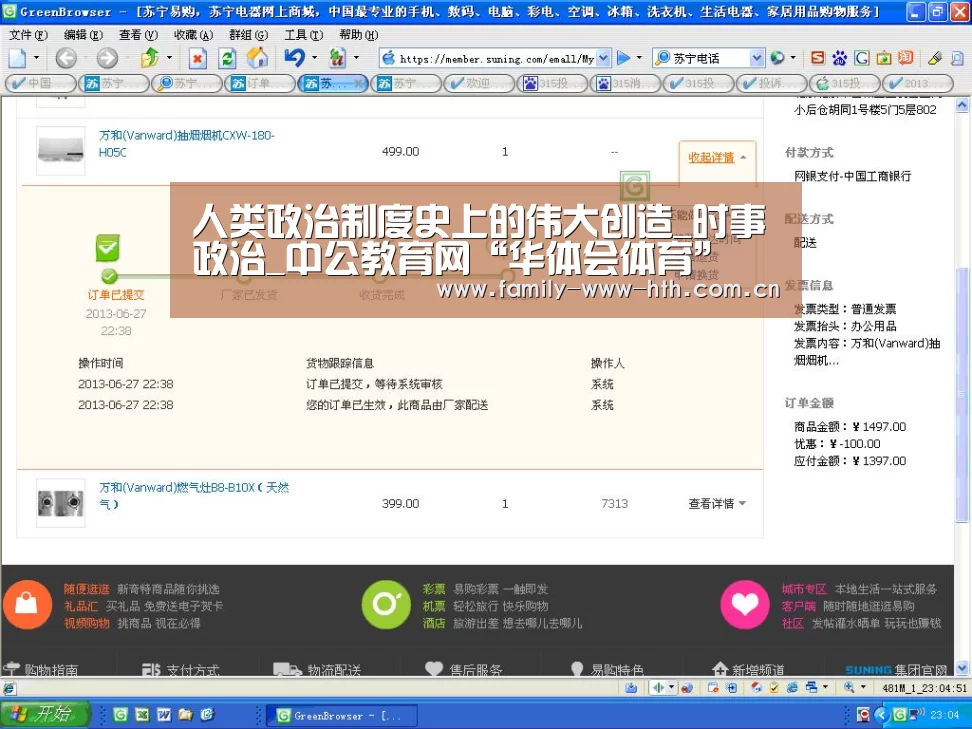The height and width of the screenshot is (729, 972).
Task: Expand 查看详情 for the gas stove item
Action: click(717, 503)
